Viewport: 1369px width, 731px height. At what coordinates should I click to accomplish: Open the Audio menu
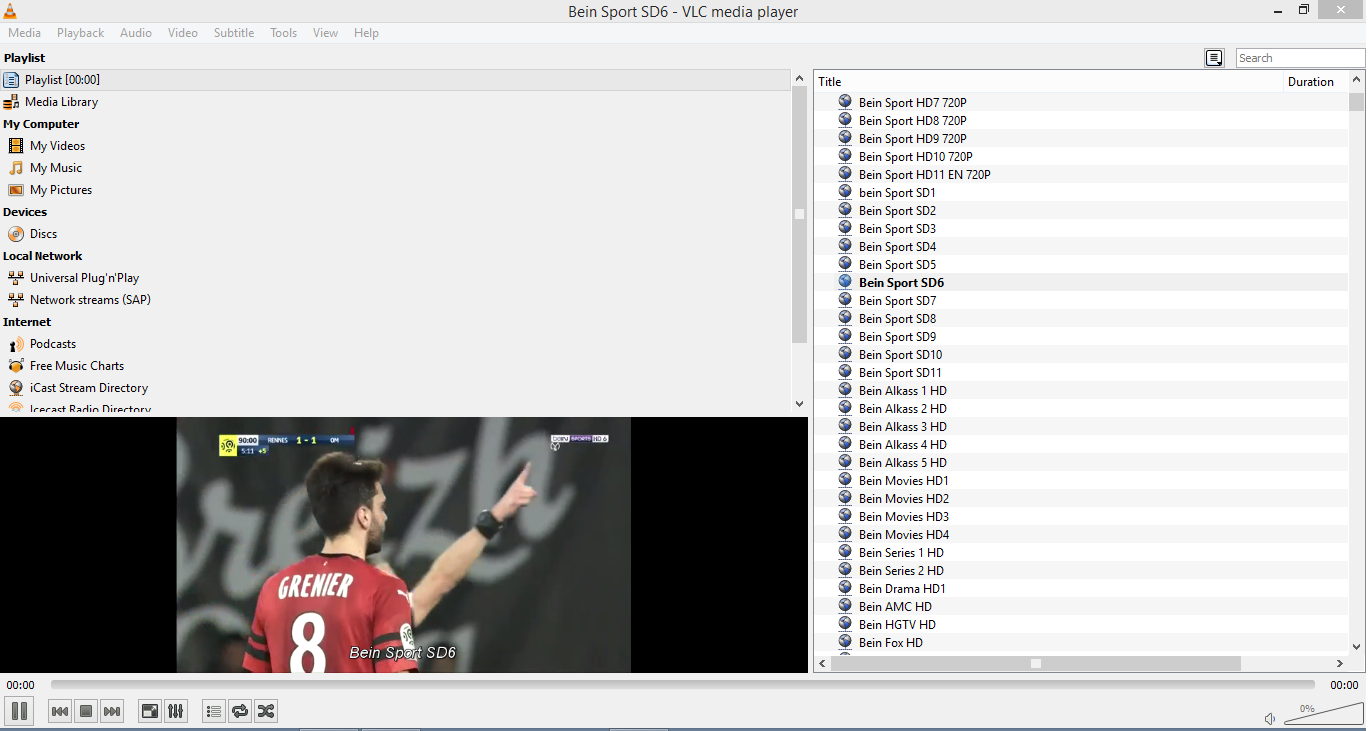pyautogui.click(x=136, y=33)
